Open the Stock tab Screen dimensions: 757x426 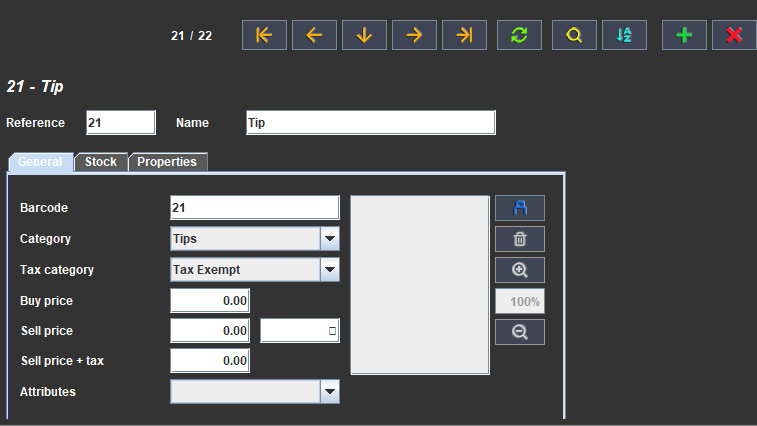[101, 162]
